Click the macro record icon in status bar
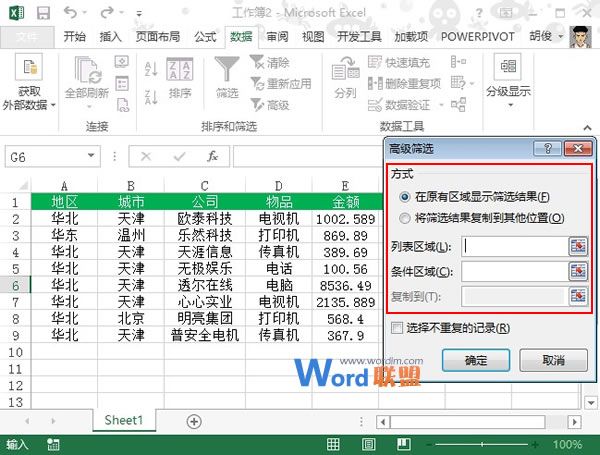 coord(53,444)
